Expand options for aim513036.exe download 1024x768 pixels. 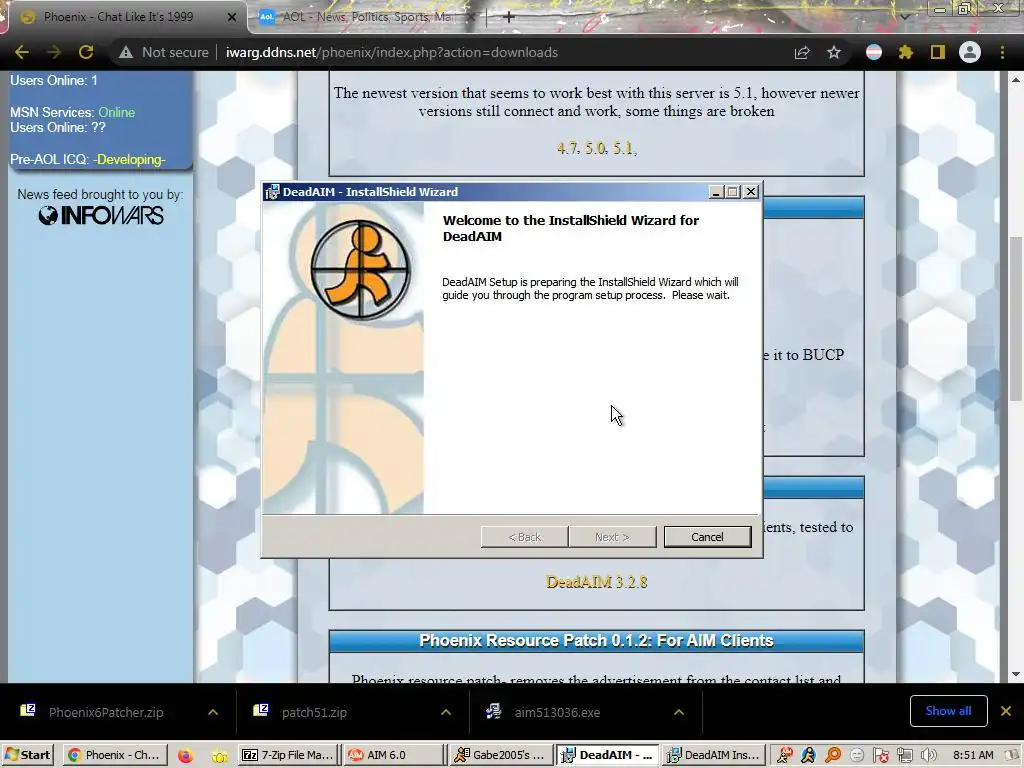click(x=679, y=712)
